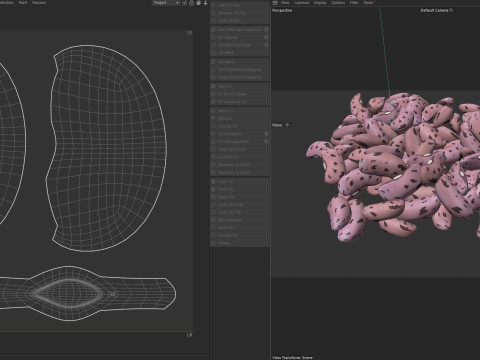Viewport: 480px width, 360px height.
Task: Click the icon right after the Project dropdown
Action: pyautogui.click(x=184, y=3)
